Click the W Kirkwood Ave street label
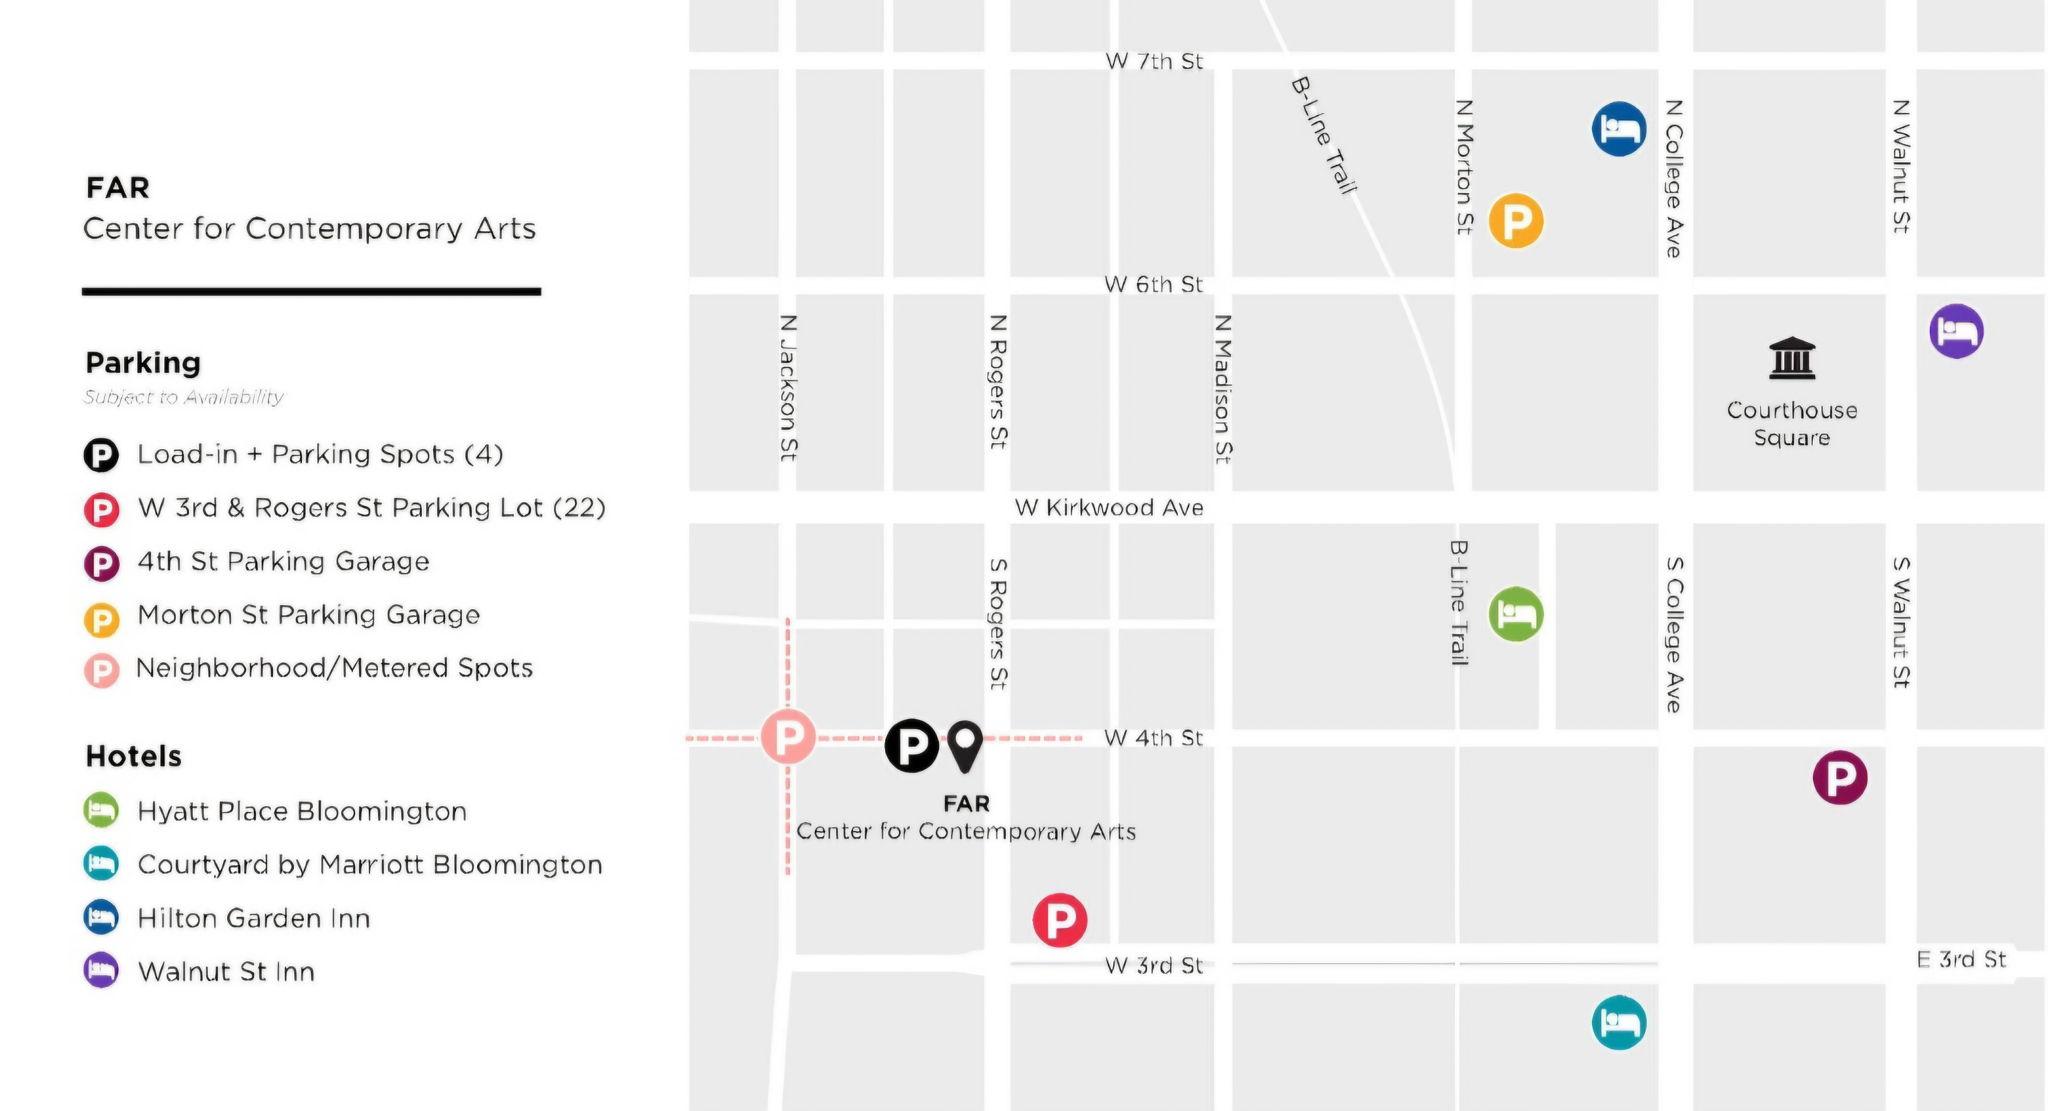This screenshot has width=2048, height=1111. click(x=1108, y=508)
